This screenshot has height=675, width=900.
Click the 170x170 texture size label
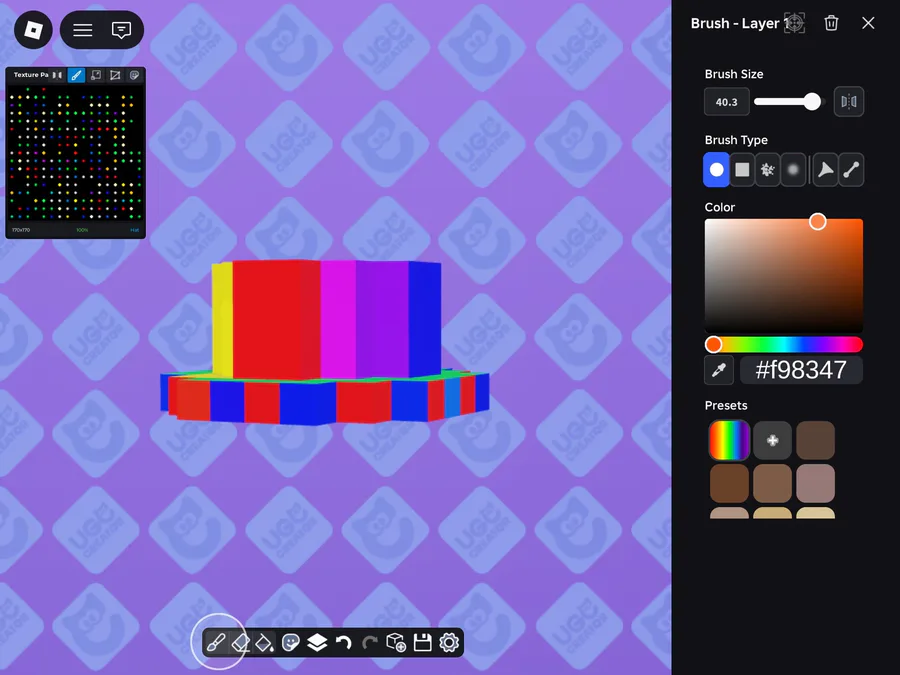coord(21,230)
